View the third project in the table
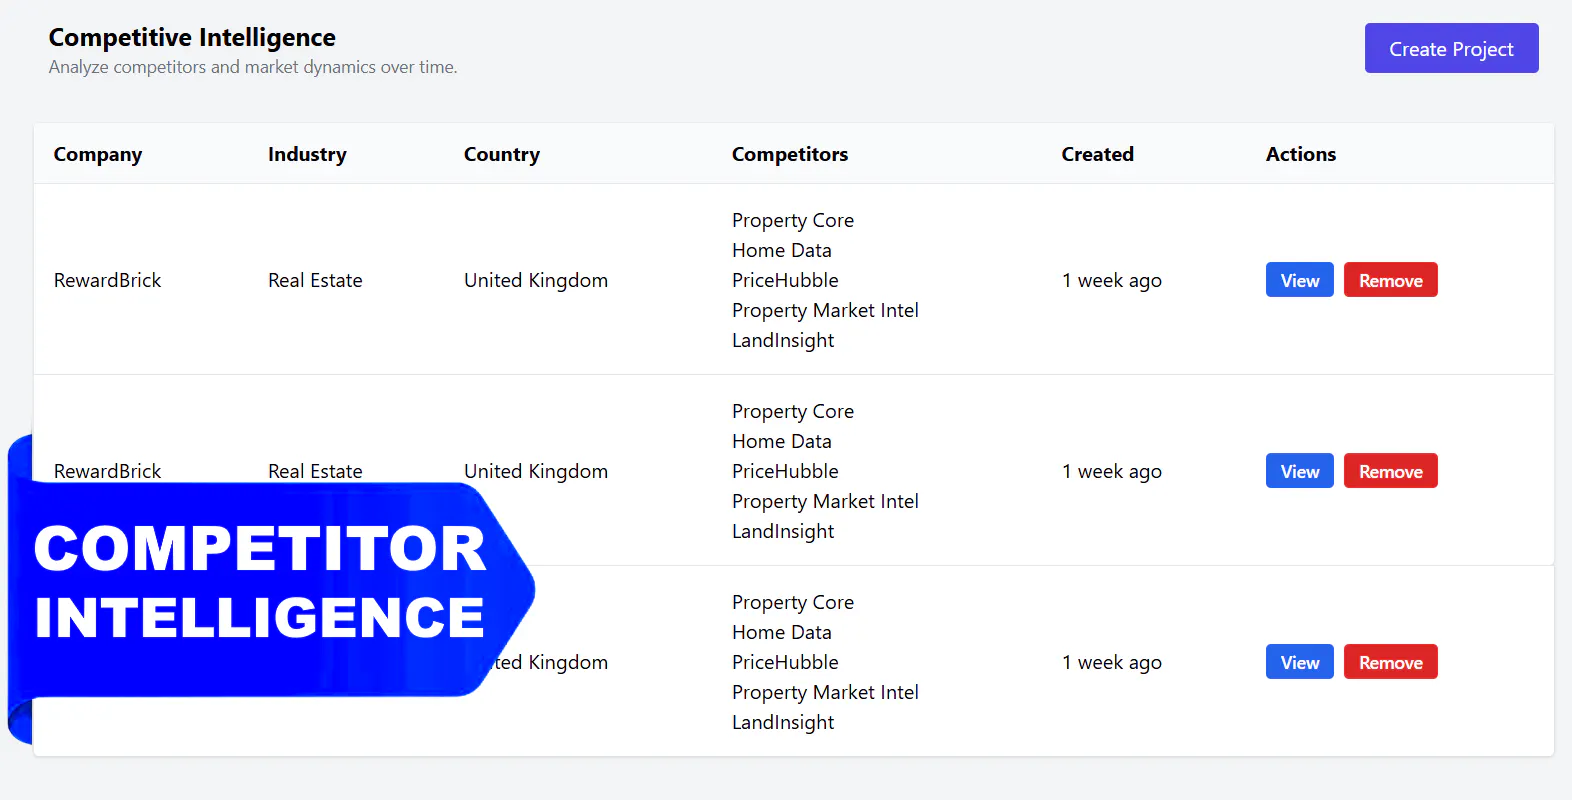1572x800 pixels. click(x=1299, y=662)
